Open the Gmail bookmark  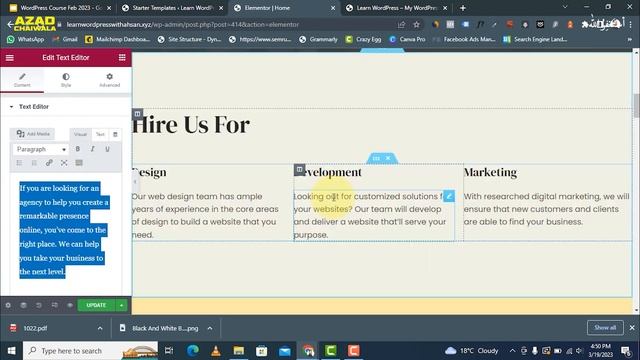click(64, 40)
